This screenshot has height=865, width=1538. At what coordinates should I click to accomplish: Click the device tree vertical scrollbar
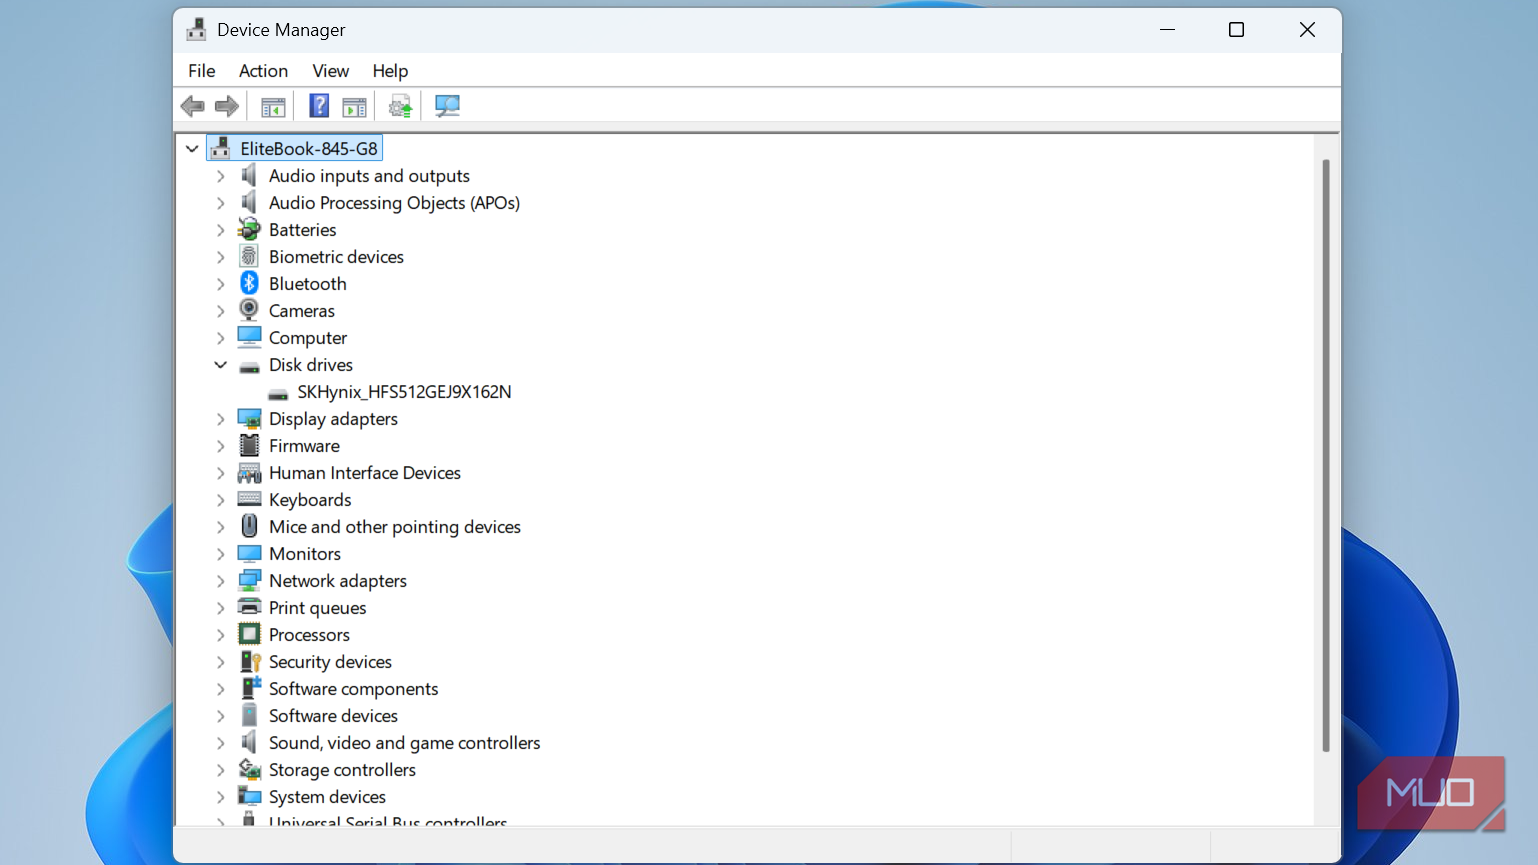click(1326, 455)
